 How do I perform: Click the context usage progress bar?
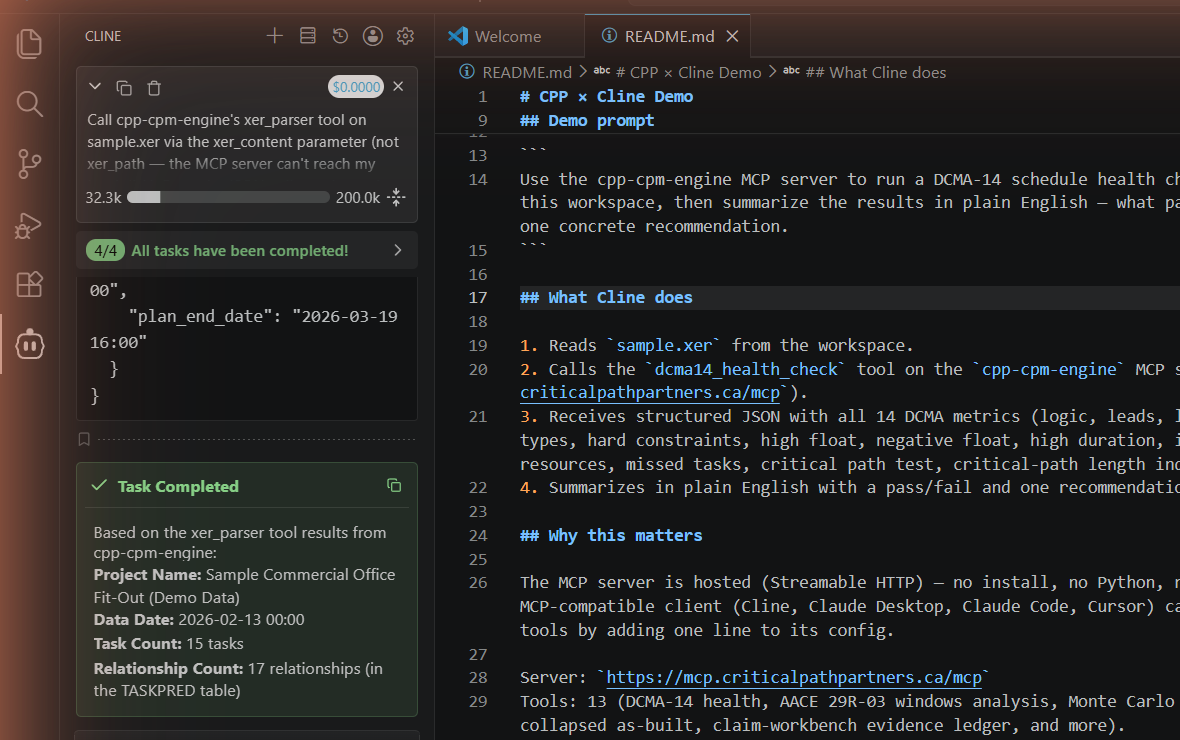coord(228,197)
